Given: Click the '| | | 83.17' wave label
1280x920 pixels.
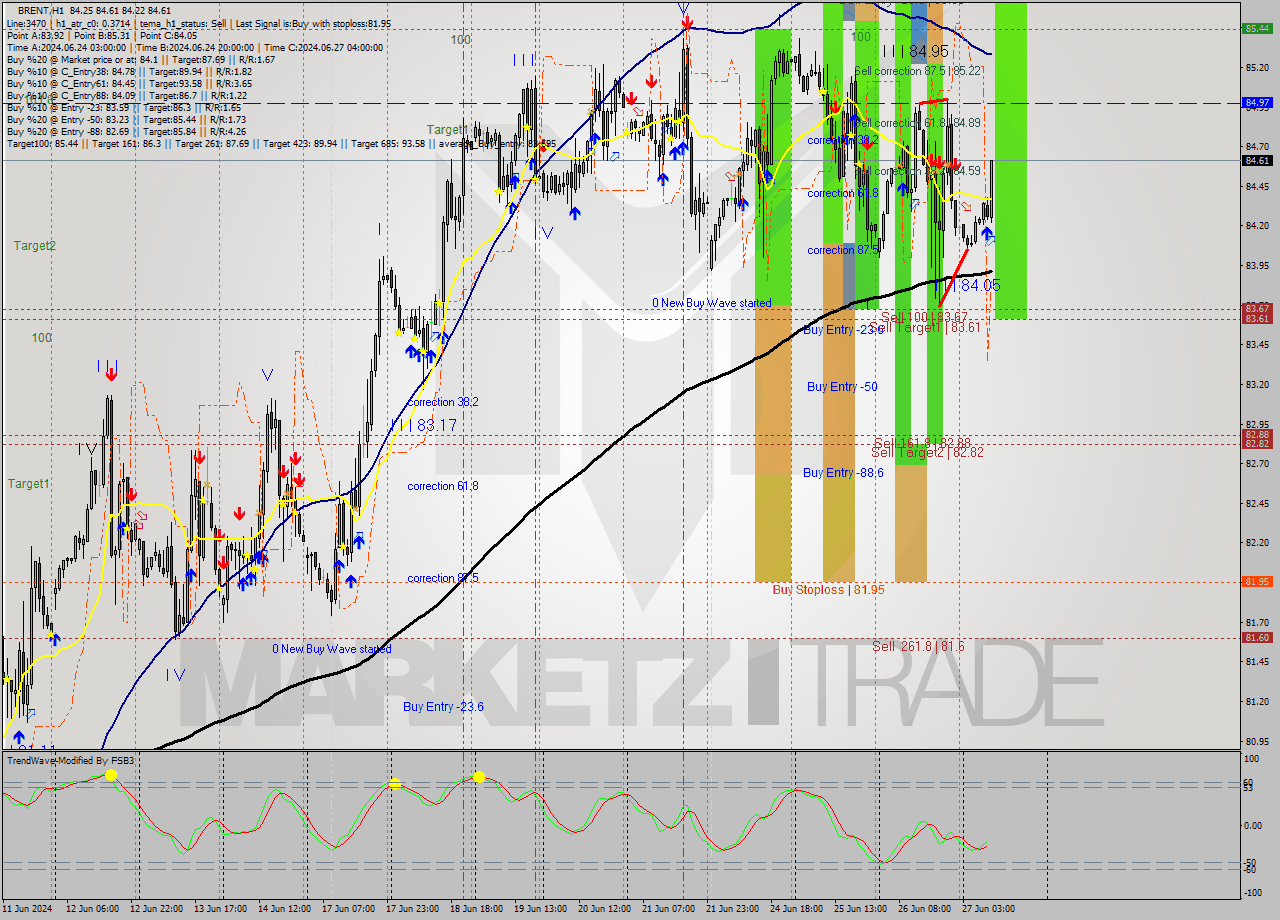Looking at the screenshot, I should 424,425.
